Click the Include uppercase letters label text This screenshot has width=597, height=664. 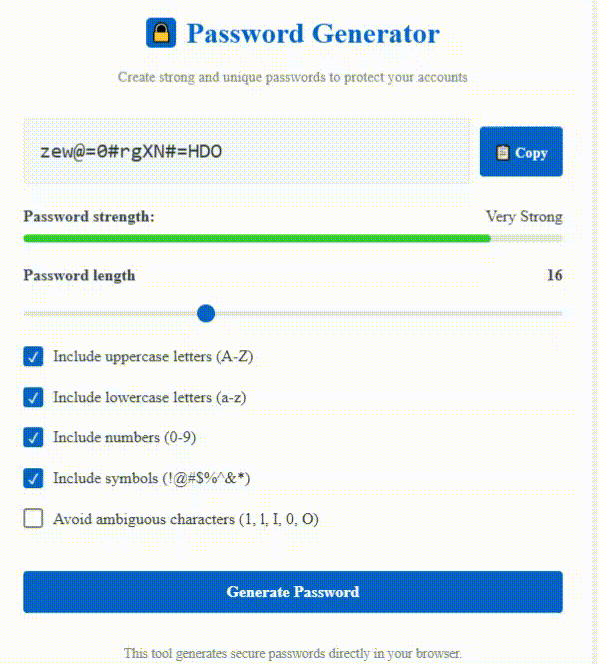[x=153, y=357]
